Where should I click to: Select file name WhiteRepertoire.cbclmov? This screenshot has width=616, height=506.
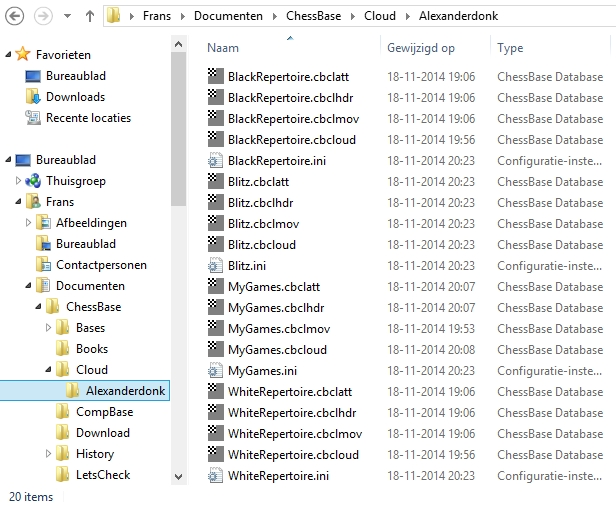pos(295,434)
